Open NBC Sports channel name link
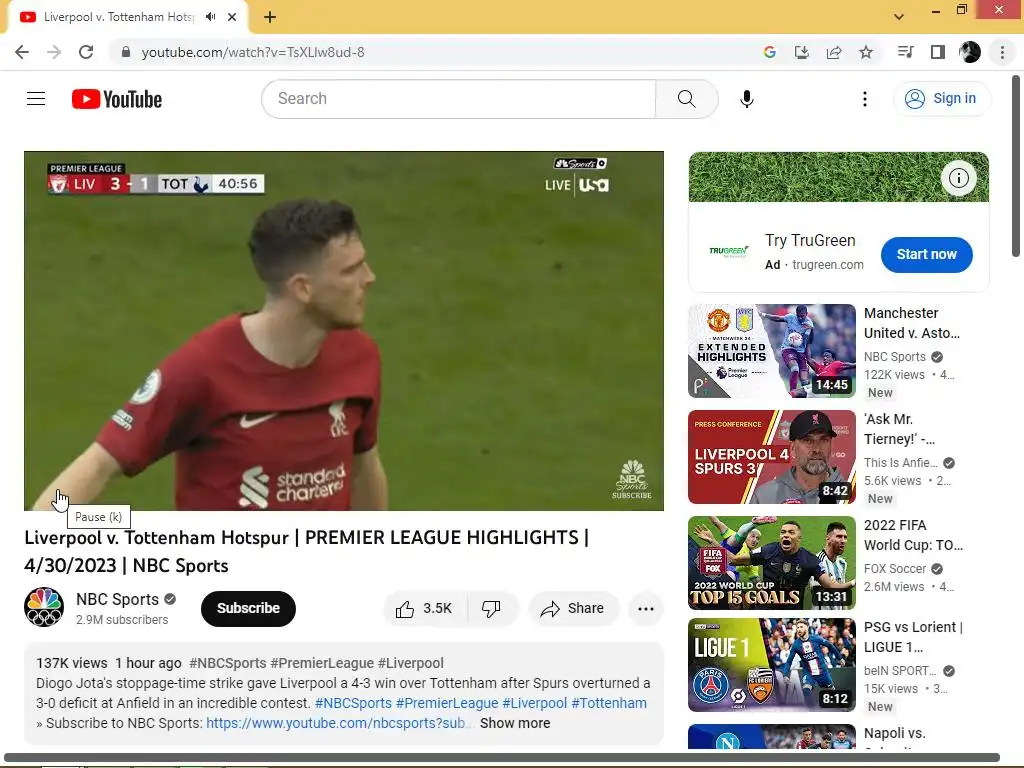Viewport: 1024px width, 768px height. point(118,599)
